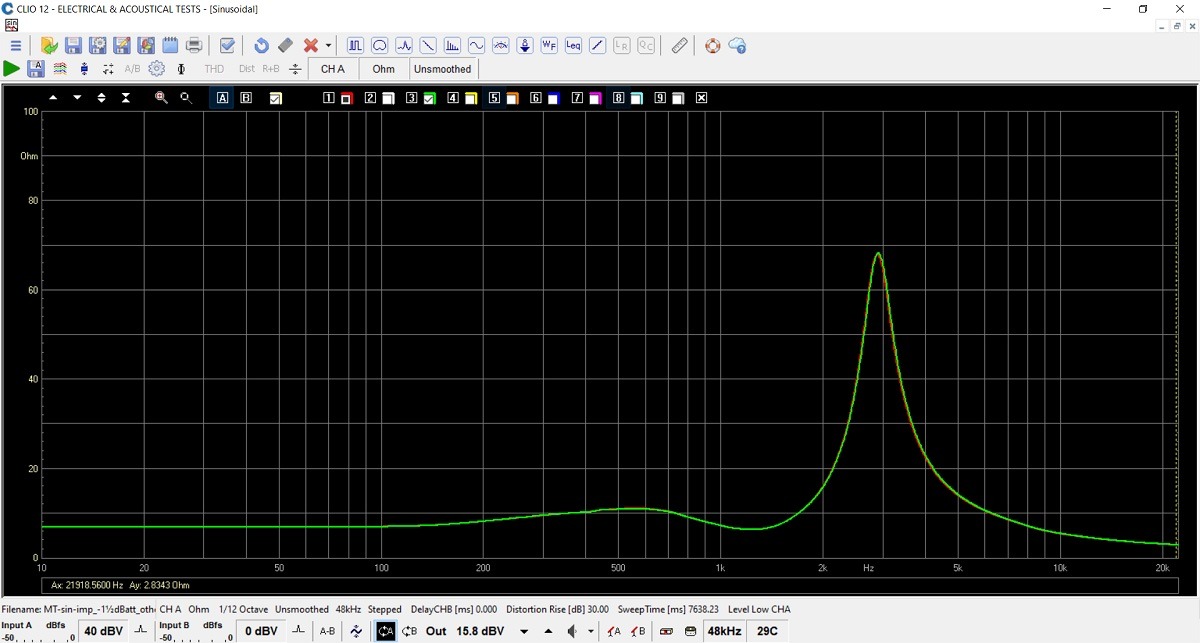The width and height of the screenshot is (1200, 643).
Task: Click the 29C temperature display
Action: [768, 631]
